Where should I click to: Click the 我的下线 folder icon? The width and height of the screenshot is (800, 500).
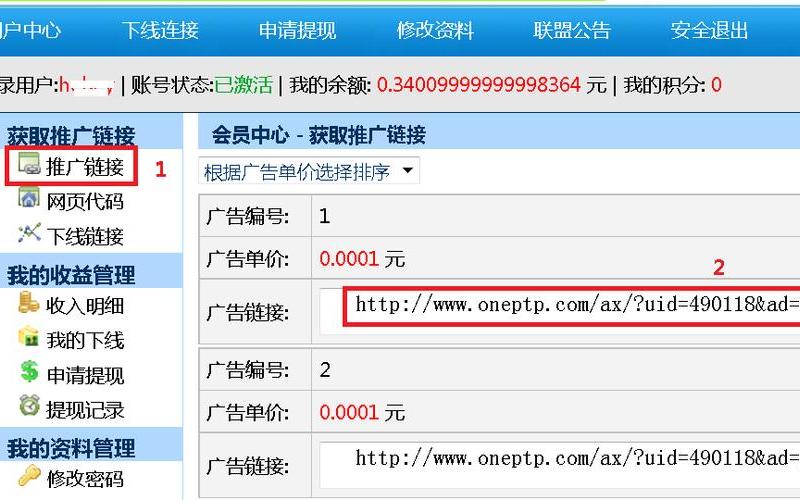tap(29, 337)
